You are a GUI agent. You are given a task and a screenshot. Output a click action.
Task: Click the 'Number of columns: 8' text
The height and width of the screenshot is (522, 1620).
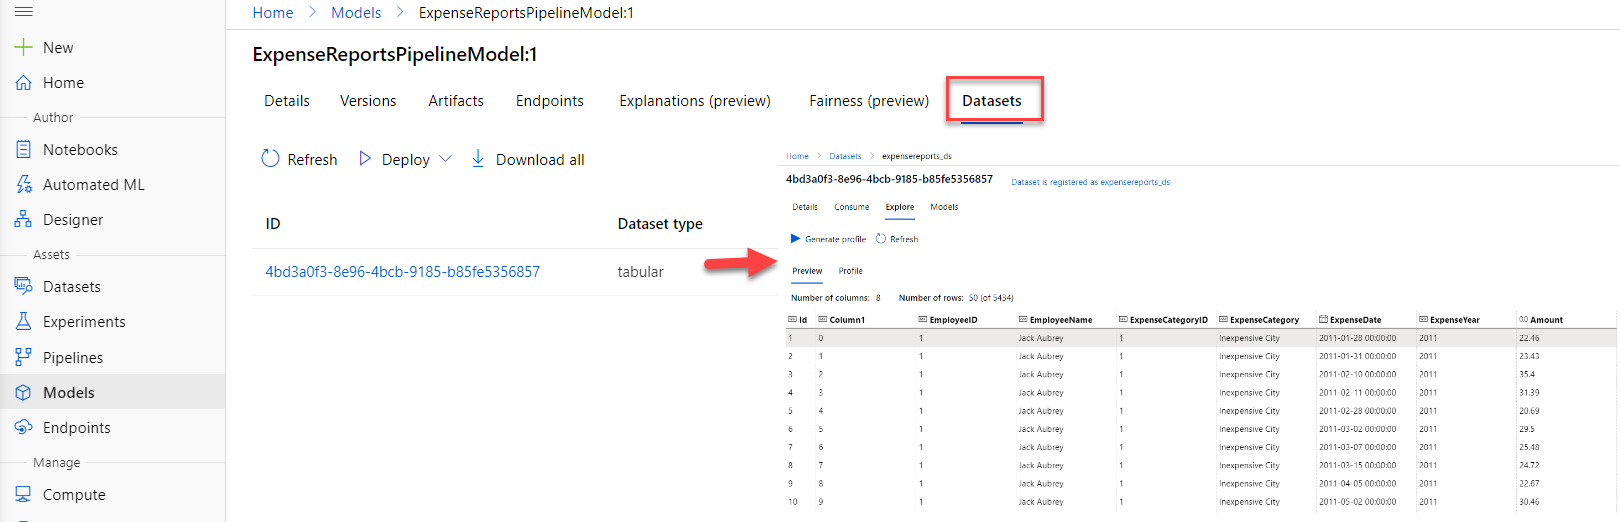[x=836, y=297]
